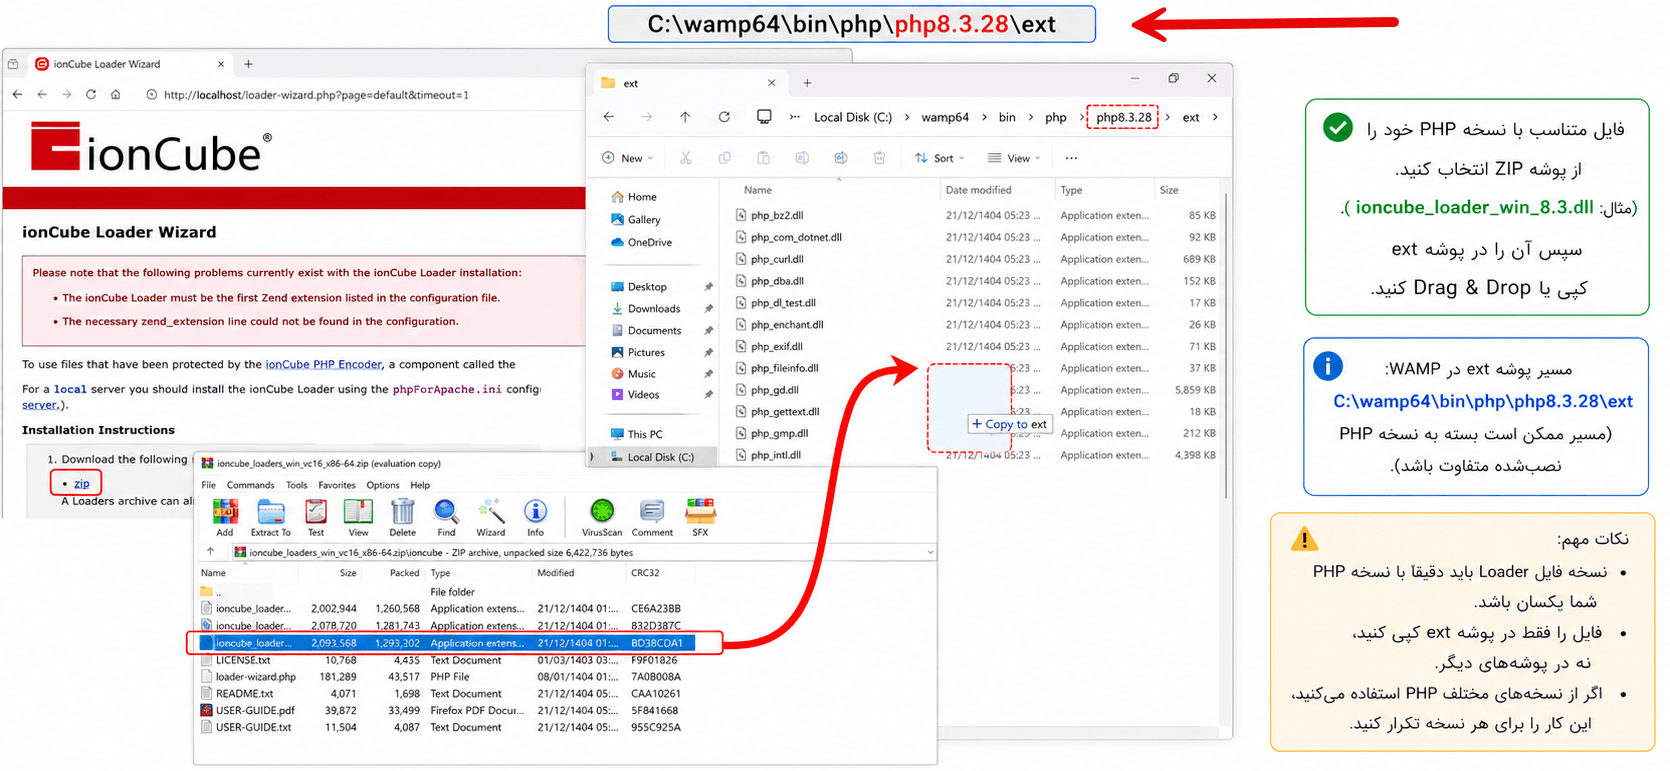Click the View icon in WinRAR toolbar

(358, 517)
